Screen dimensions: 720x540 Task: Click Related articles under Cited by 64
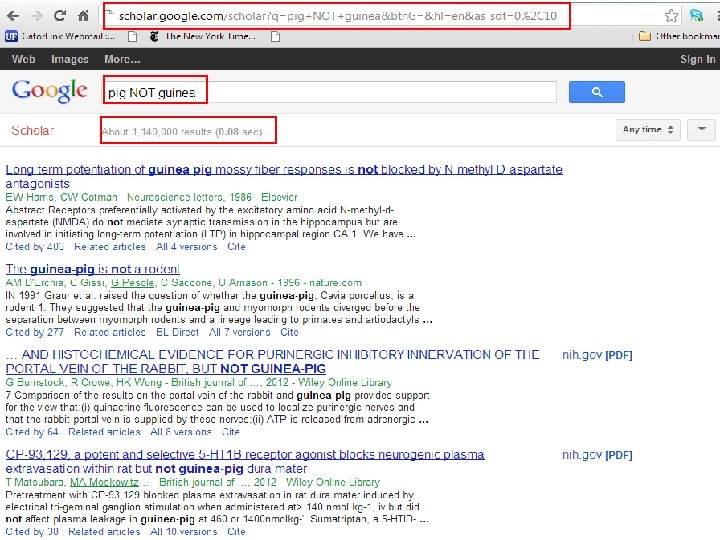(x=104, y=432)
